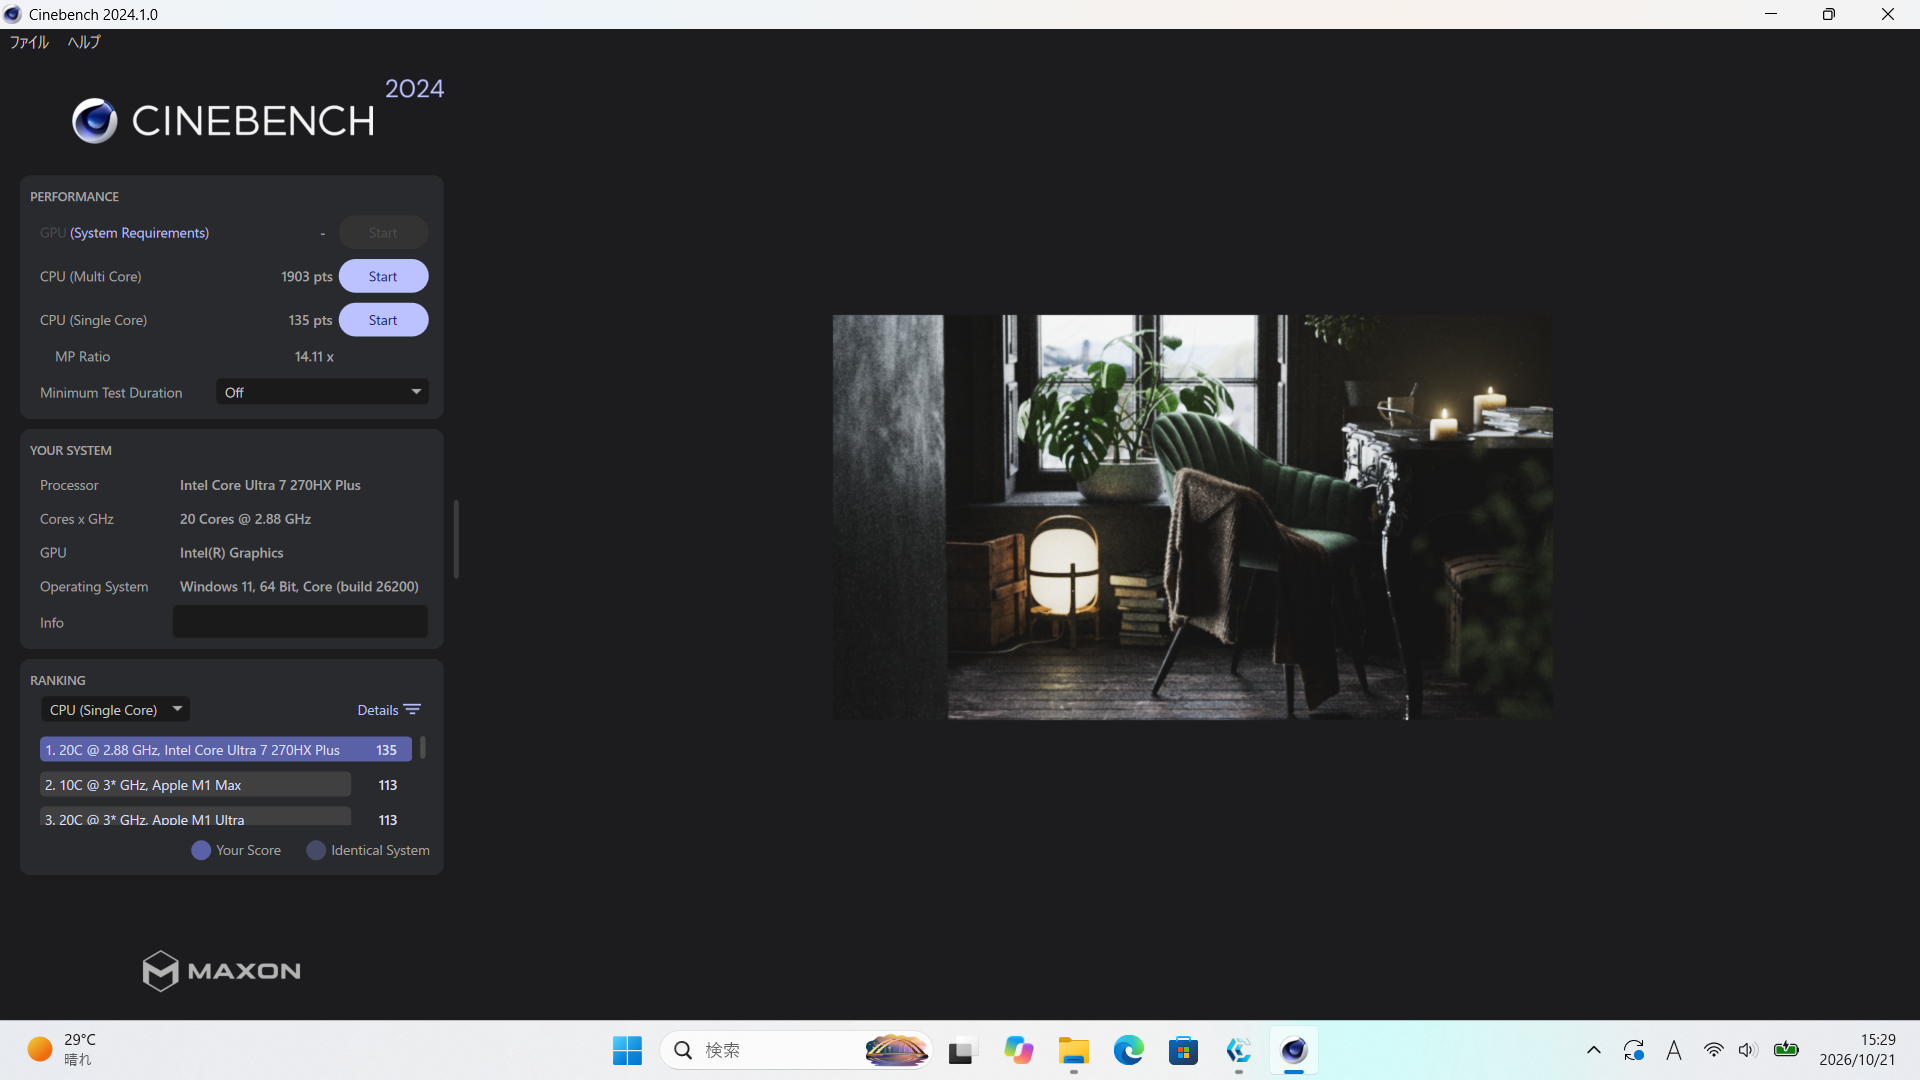1920x1080 pixels.
Task: Open Wi-Fi network settings tray icon
Action: click(x=1714, y=1050)
